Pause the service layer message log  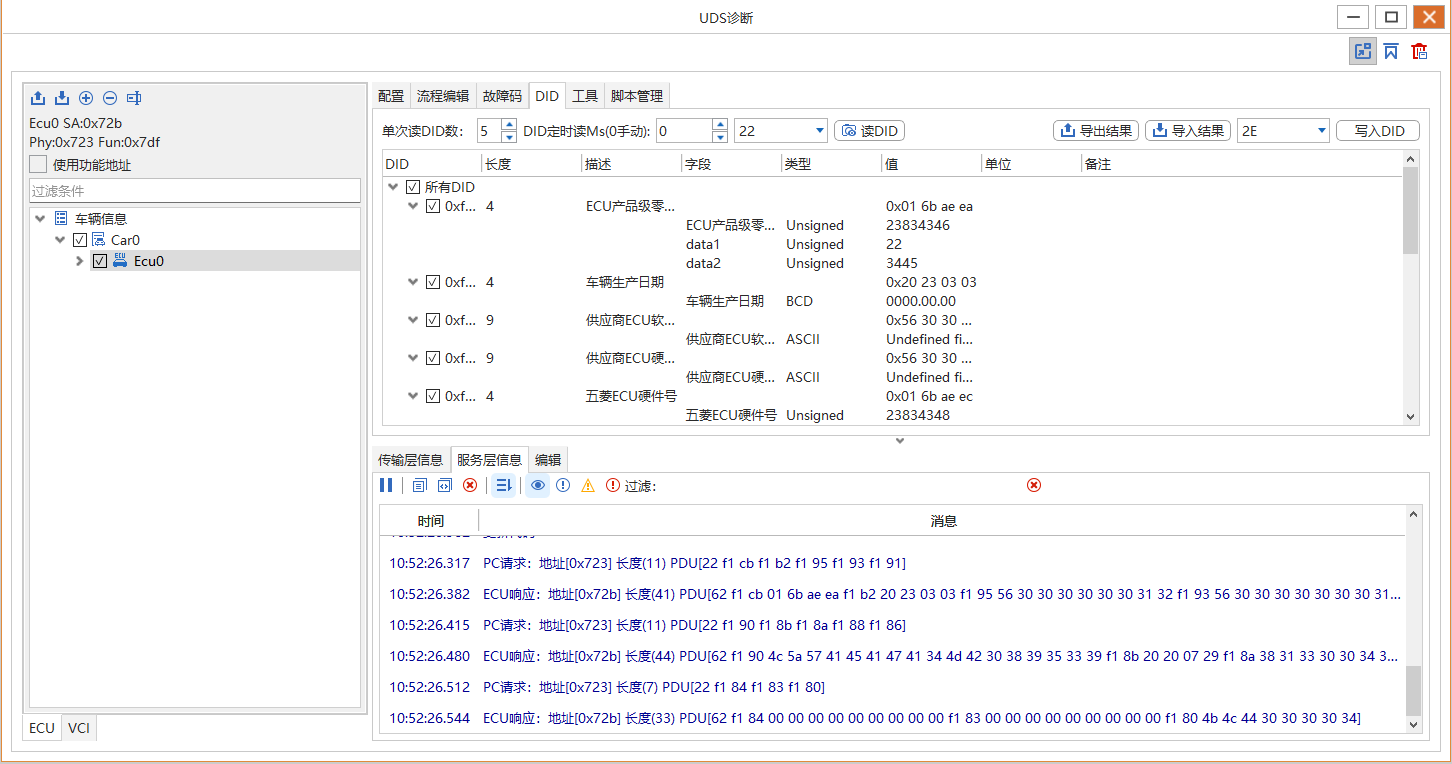point(386,485)
